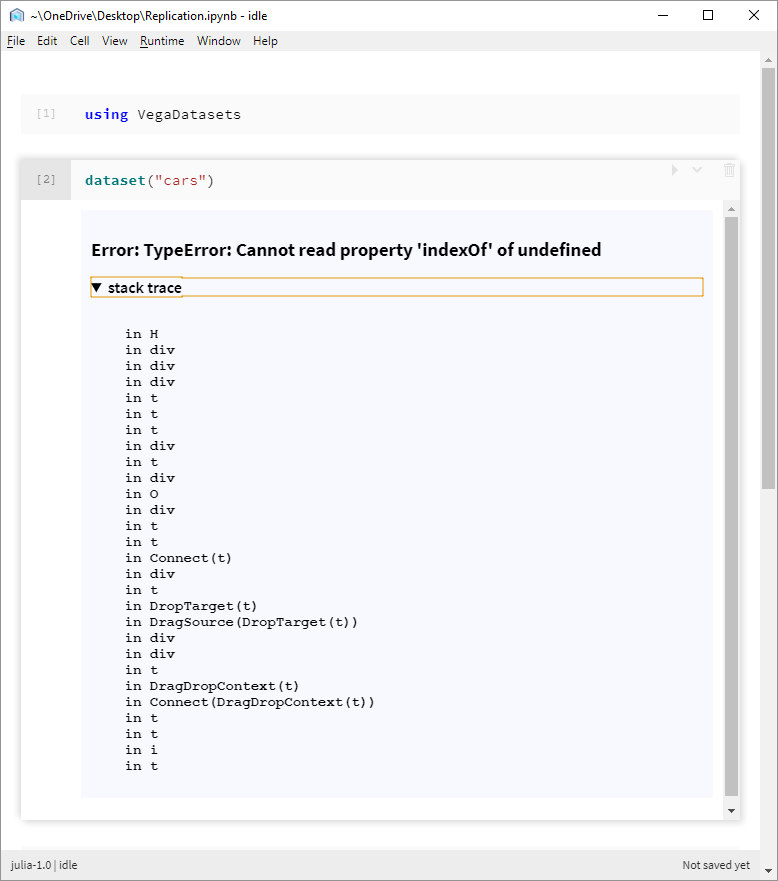This screenshot has width=778, height=881.
Task: Click the 'in Connect(t)' stack trace line
Action: point(178,558)
